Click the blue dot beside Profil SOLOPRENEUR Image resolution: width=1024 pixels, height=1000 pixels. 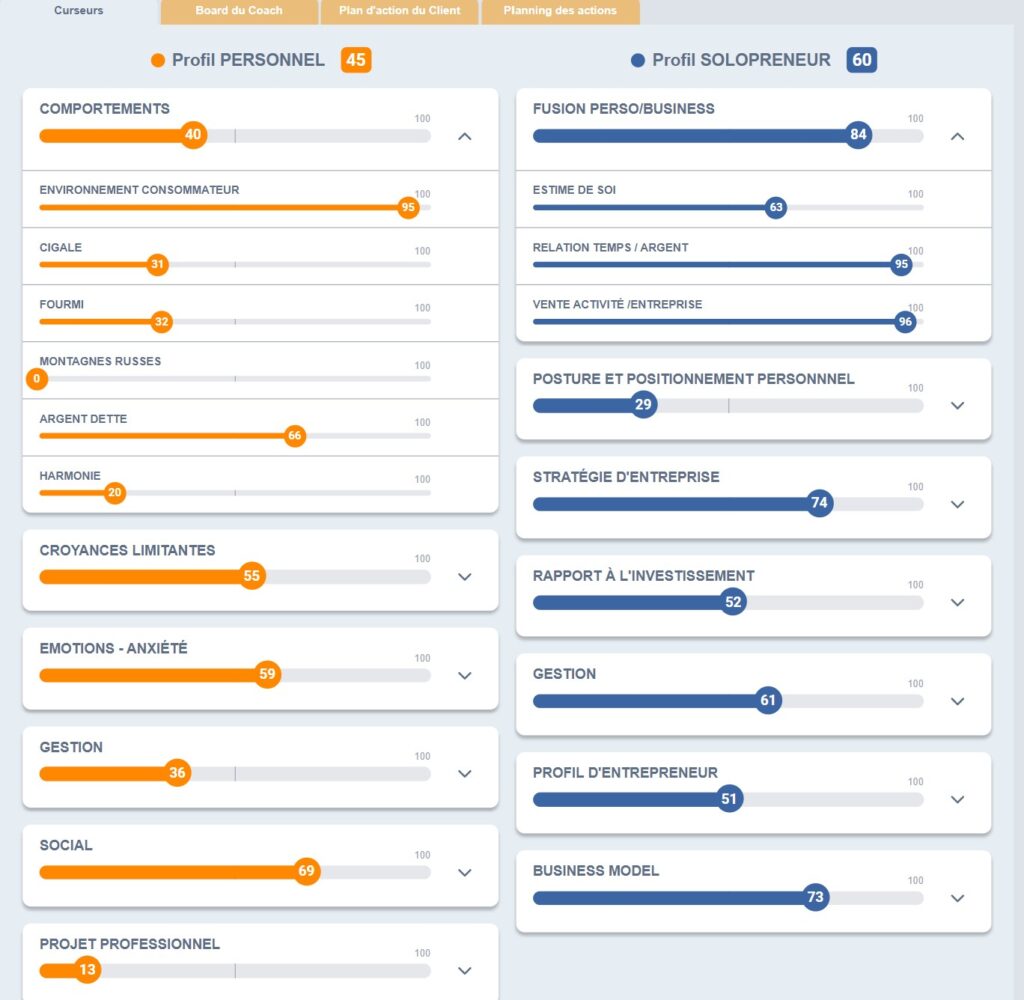click(638, 61)
